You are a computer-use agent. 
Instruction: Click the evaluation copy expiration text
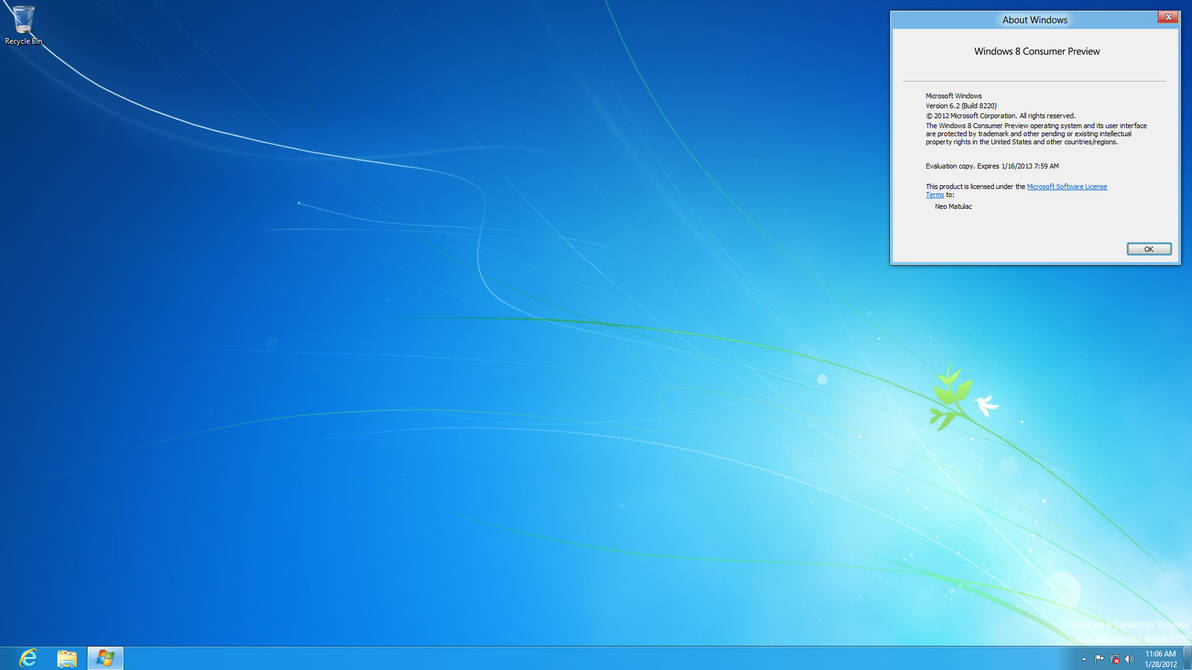click(x=992, y=166)
